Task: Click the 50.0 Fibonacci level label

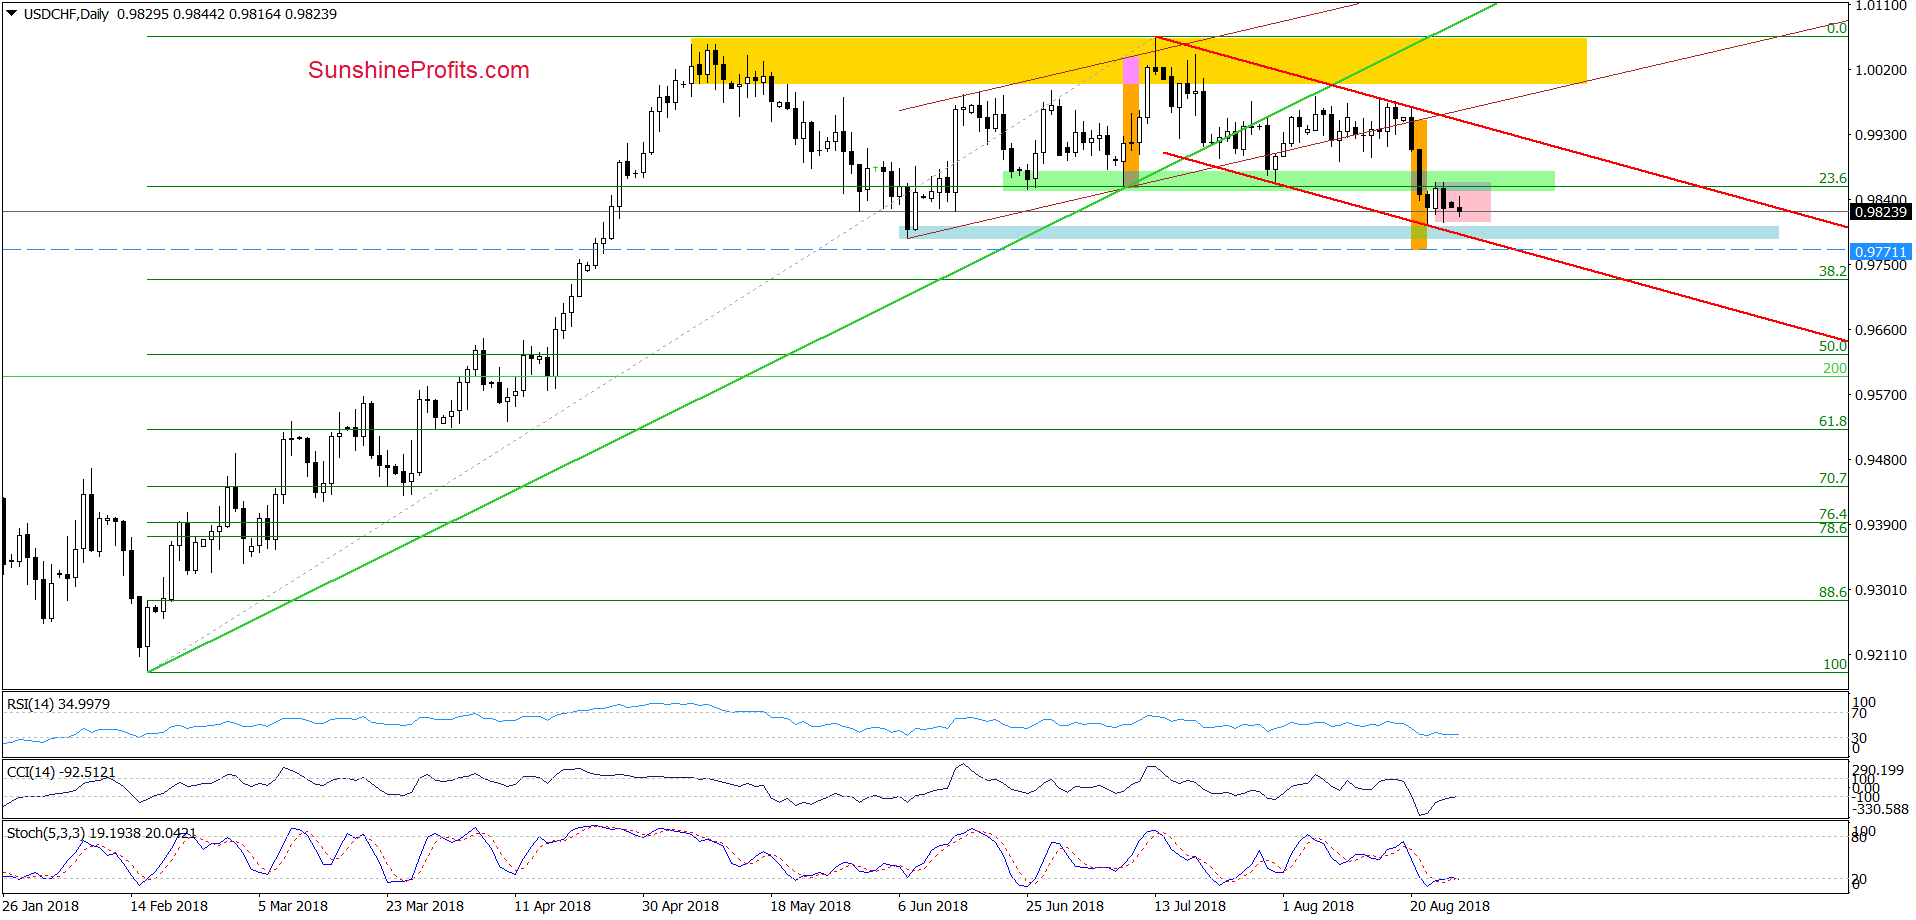Action: pyautogui.click(x=1832, y=346)
